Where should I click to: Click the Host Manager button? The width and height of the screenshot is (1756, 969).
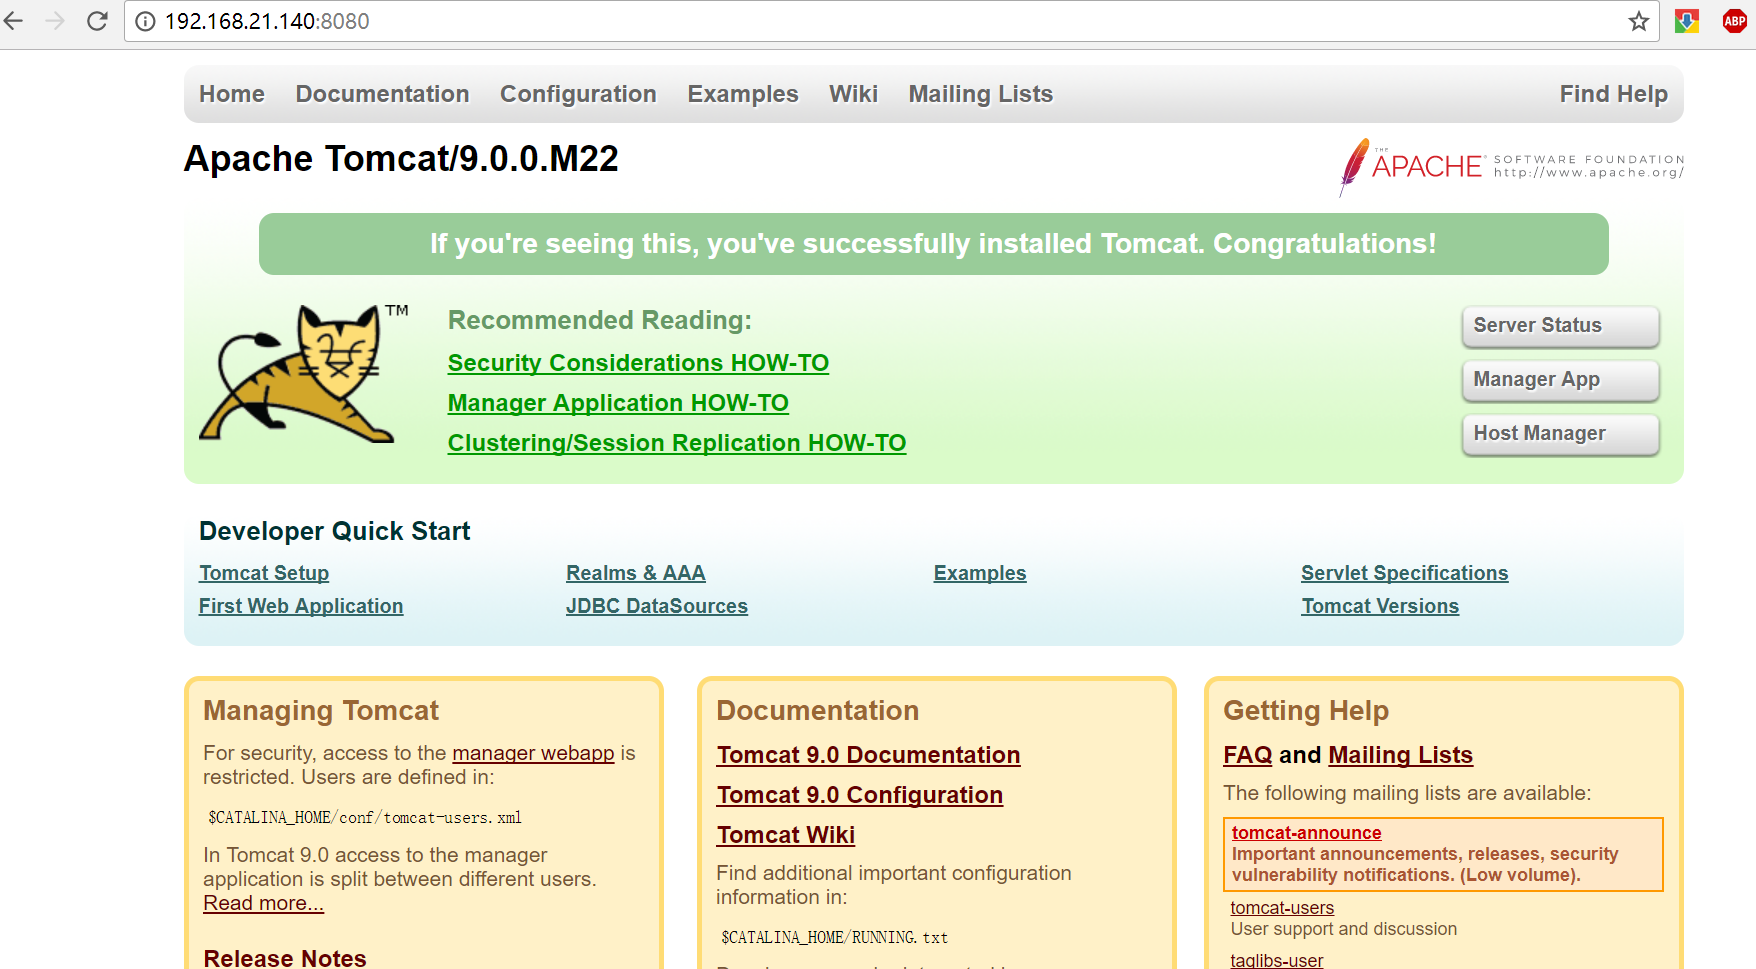1560,434
